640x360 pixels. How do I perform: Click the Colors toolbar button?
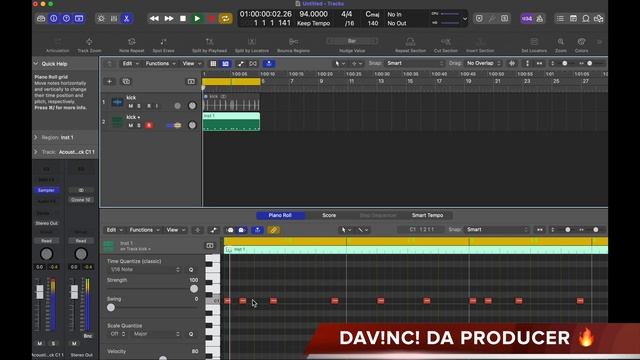[581, 45]
